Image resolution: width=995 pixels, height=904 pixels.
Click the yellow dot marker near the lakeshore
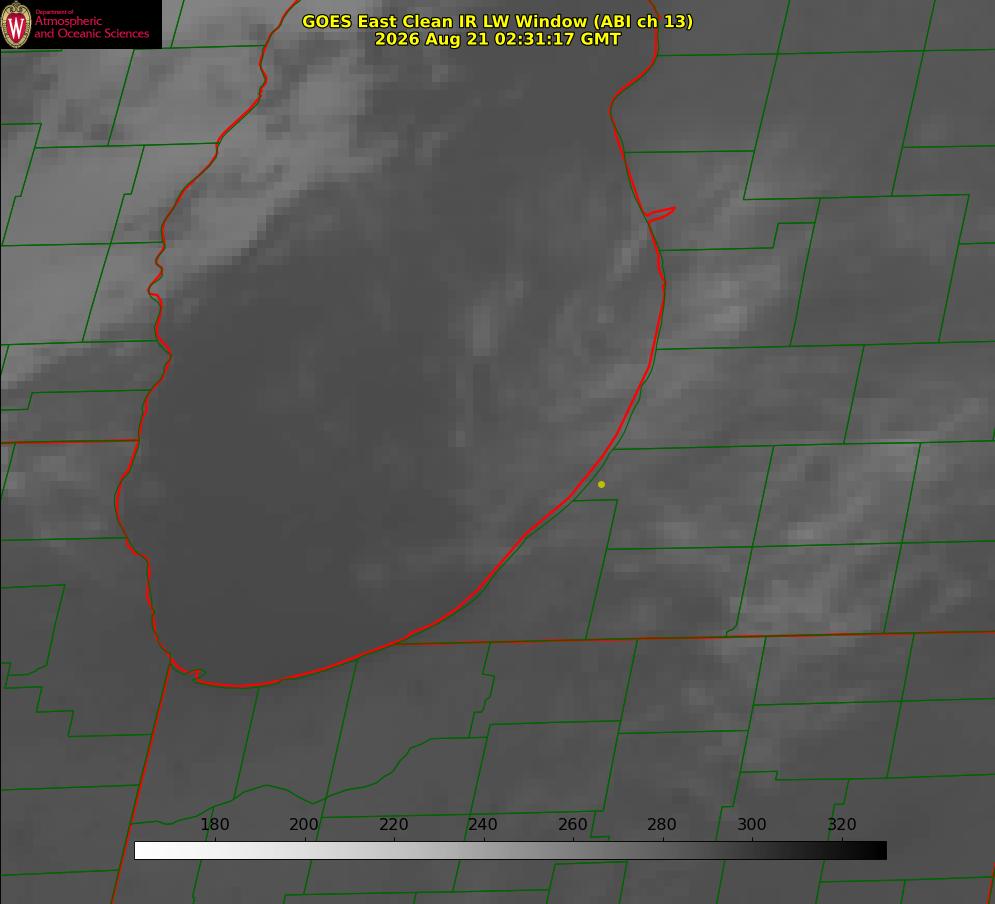(x=601, y=484)
